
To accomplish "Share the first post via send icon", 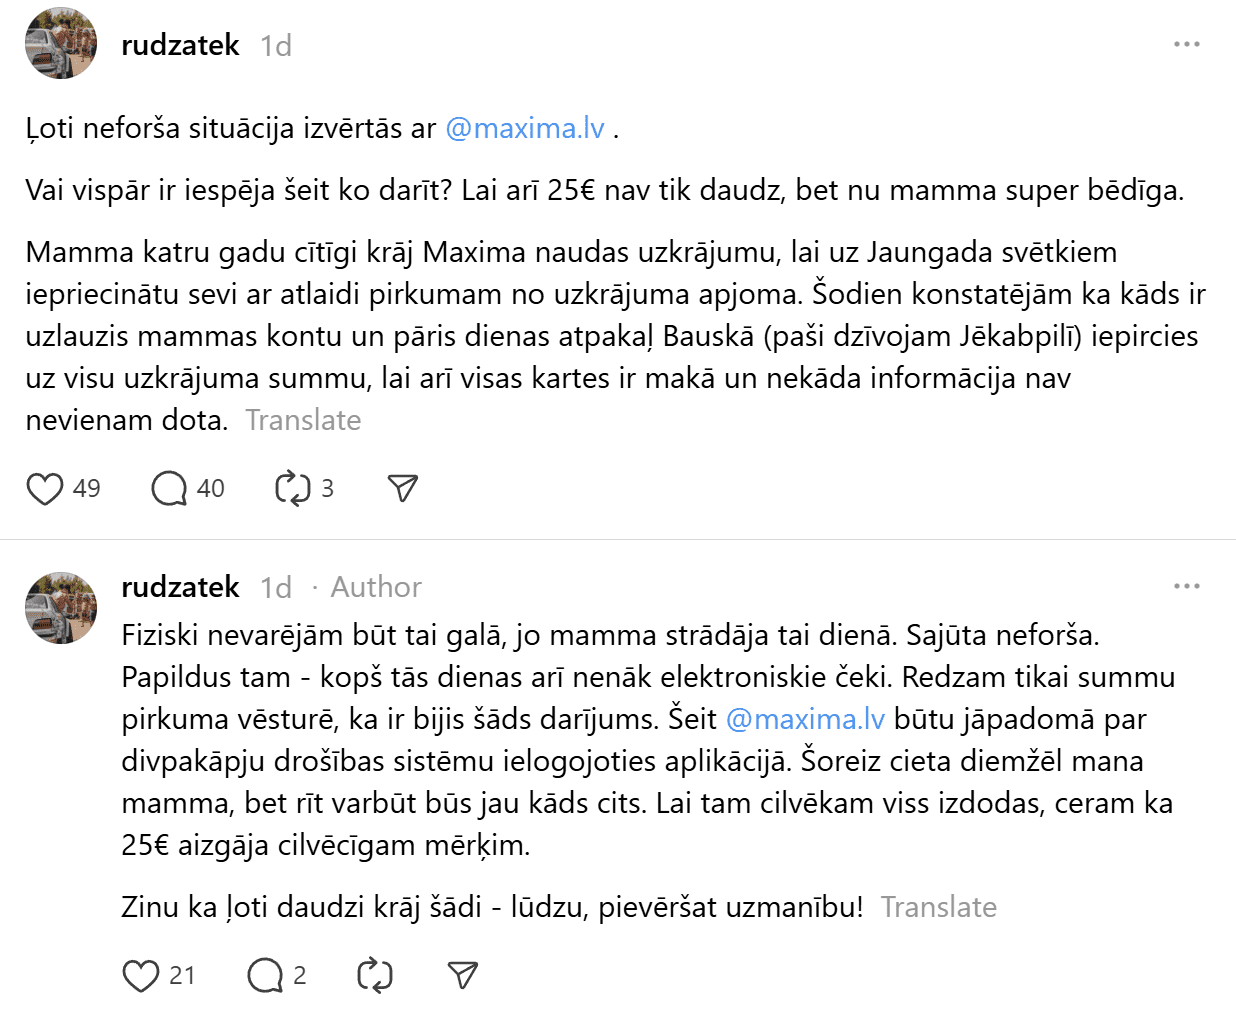I will pyautogui.click(x=402, y=488).
